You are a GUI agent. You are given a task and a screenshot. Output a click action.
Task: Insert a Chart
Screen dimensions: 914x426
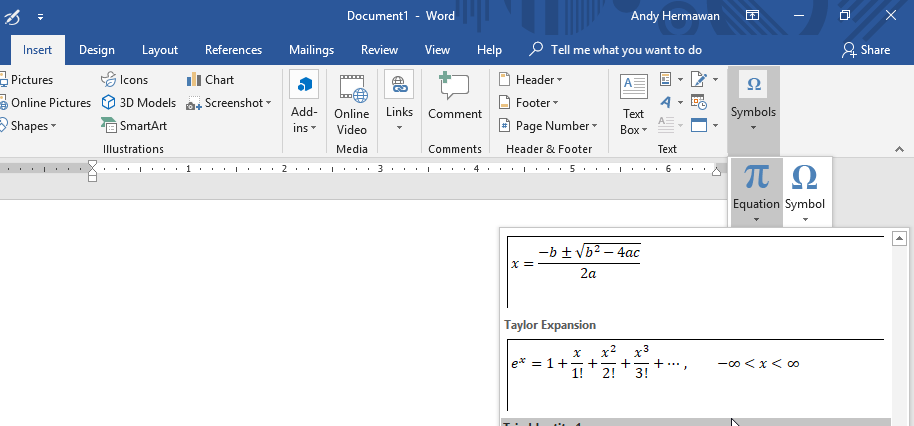tap(210, 80)
